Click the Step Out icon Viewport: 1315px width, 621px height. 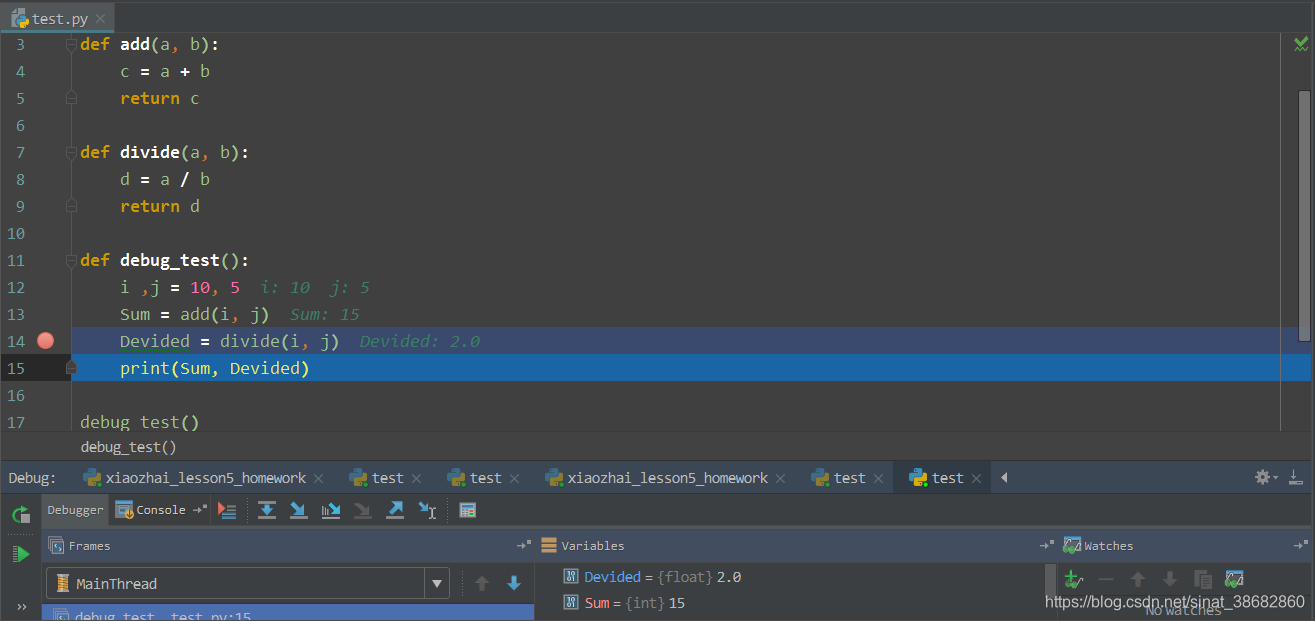tap(395, 510)
